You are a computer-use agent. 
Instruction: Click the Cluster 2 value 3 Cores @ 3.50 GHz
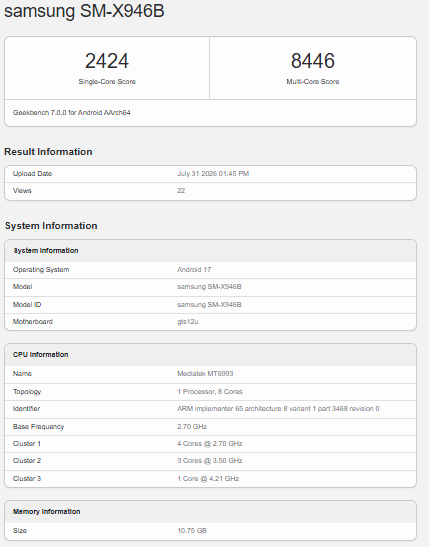point(210,461)
